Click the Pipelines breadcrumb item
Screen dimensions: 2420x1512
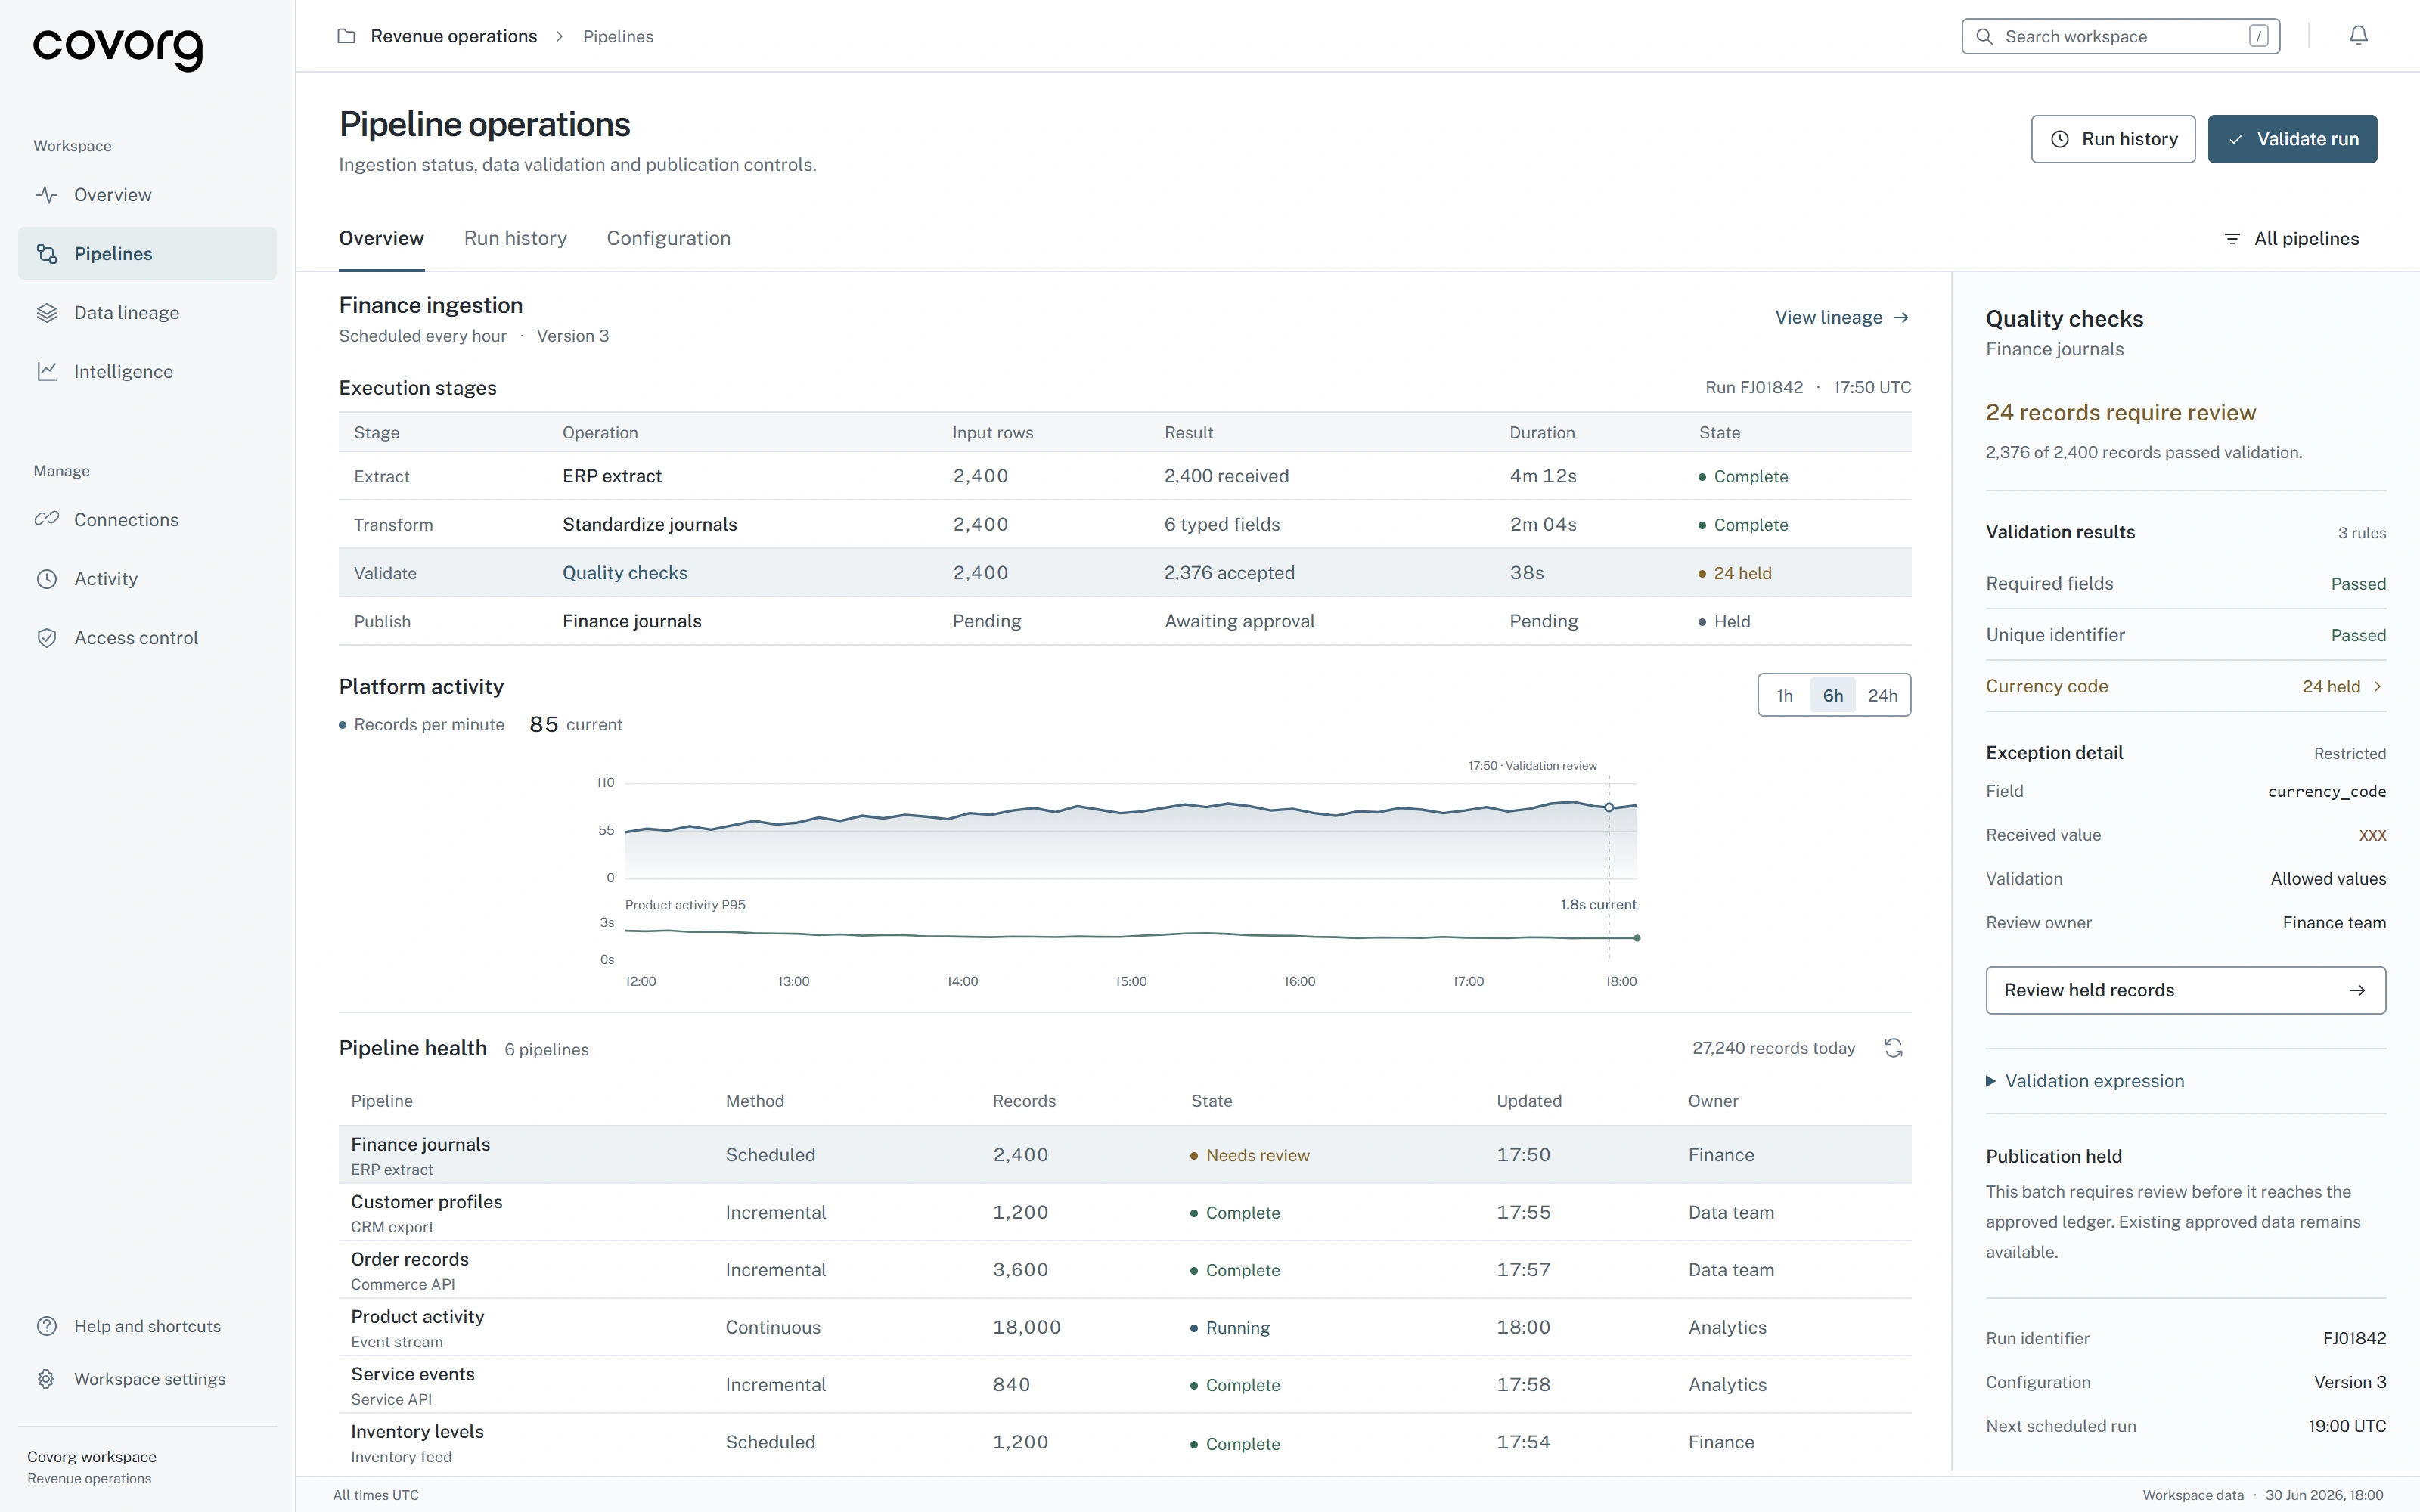pyautogui.click(x=617, y=36)
